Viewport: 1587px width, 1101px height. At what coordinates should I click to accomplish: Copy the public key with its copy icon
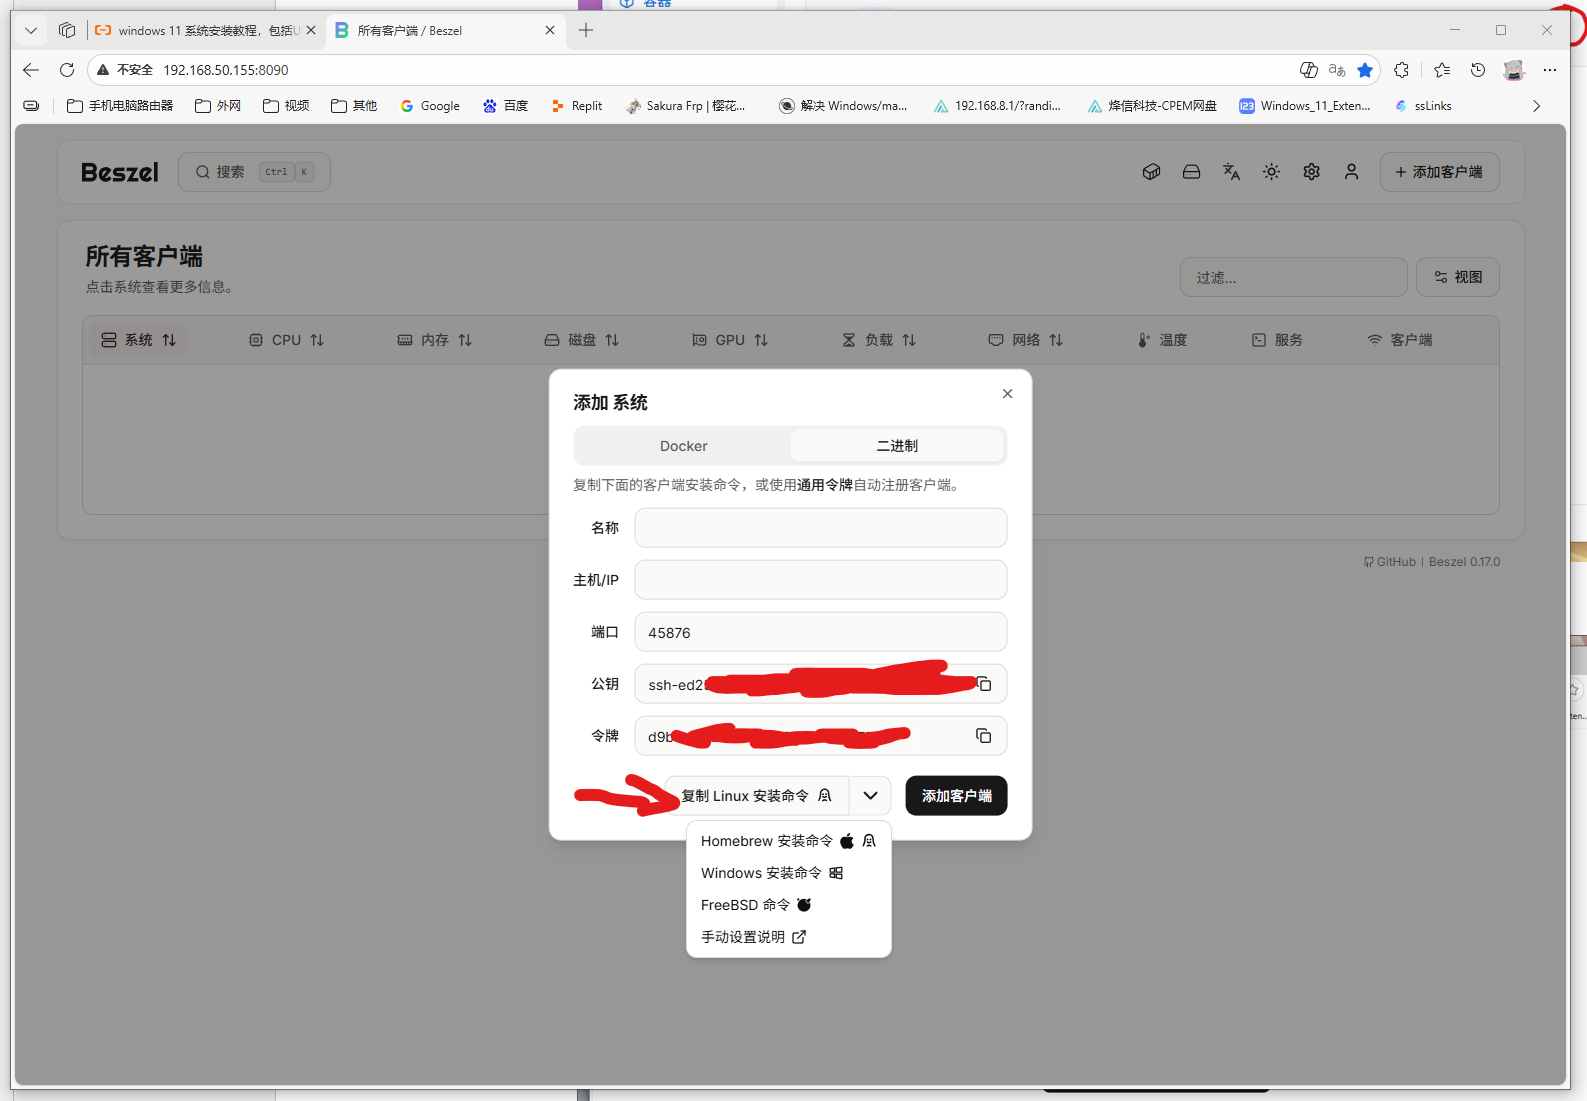(984, 684)
